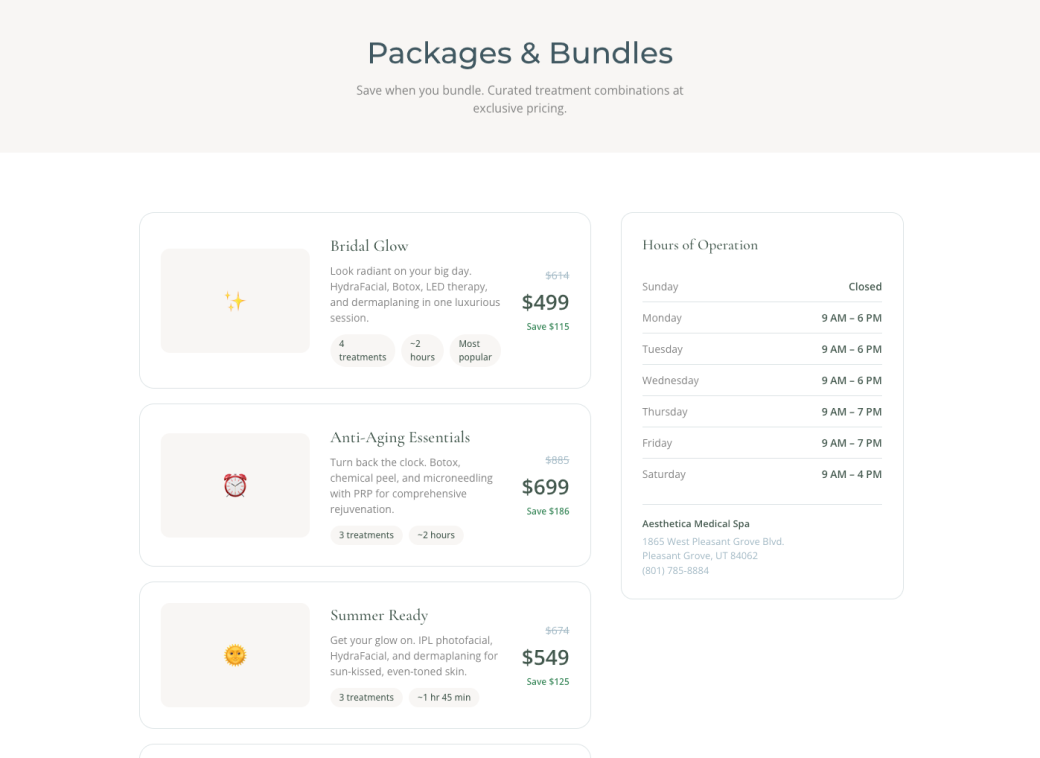Click the Pleasant Grove, UT 84062 line
1040x758 pixels.
[700, 556]
